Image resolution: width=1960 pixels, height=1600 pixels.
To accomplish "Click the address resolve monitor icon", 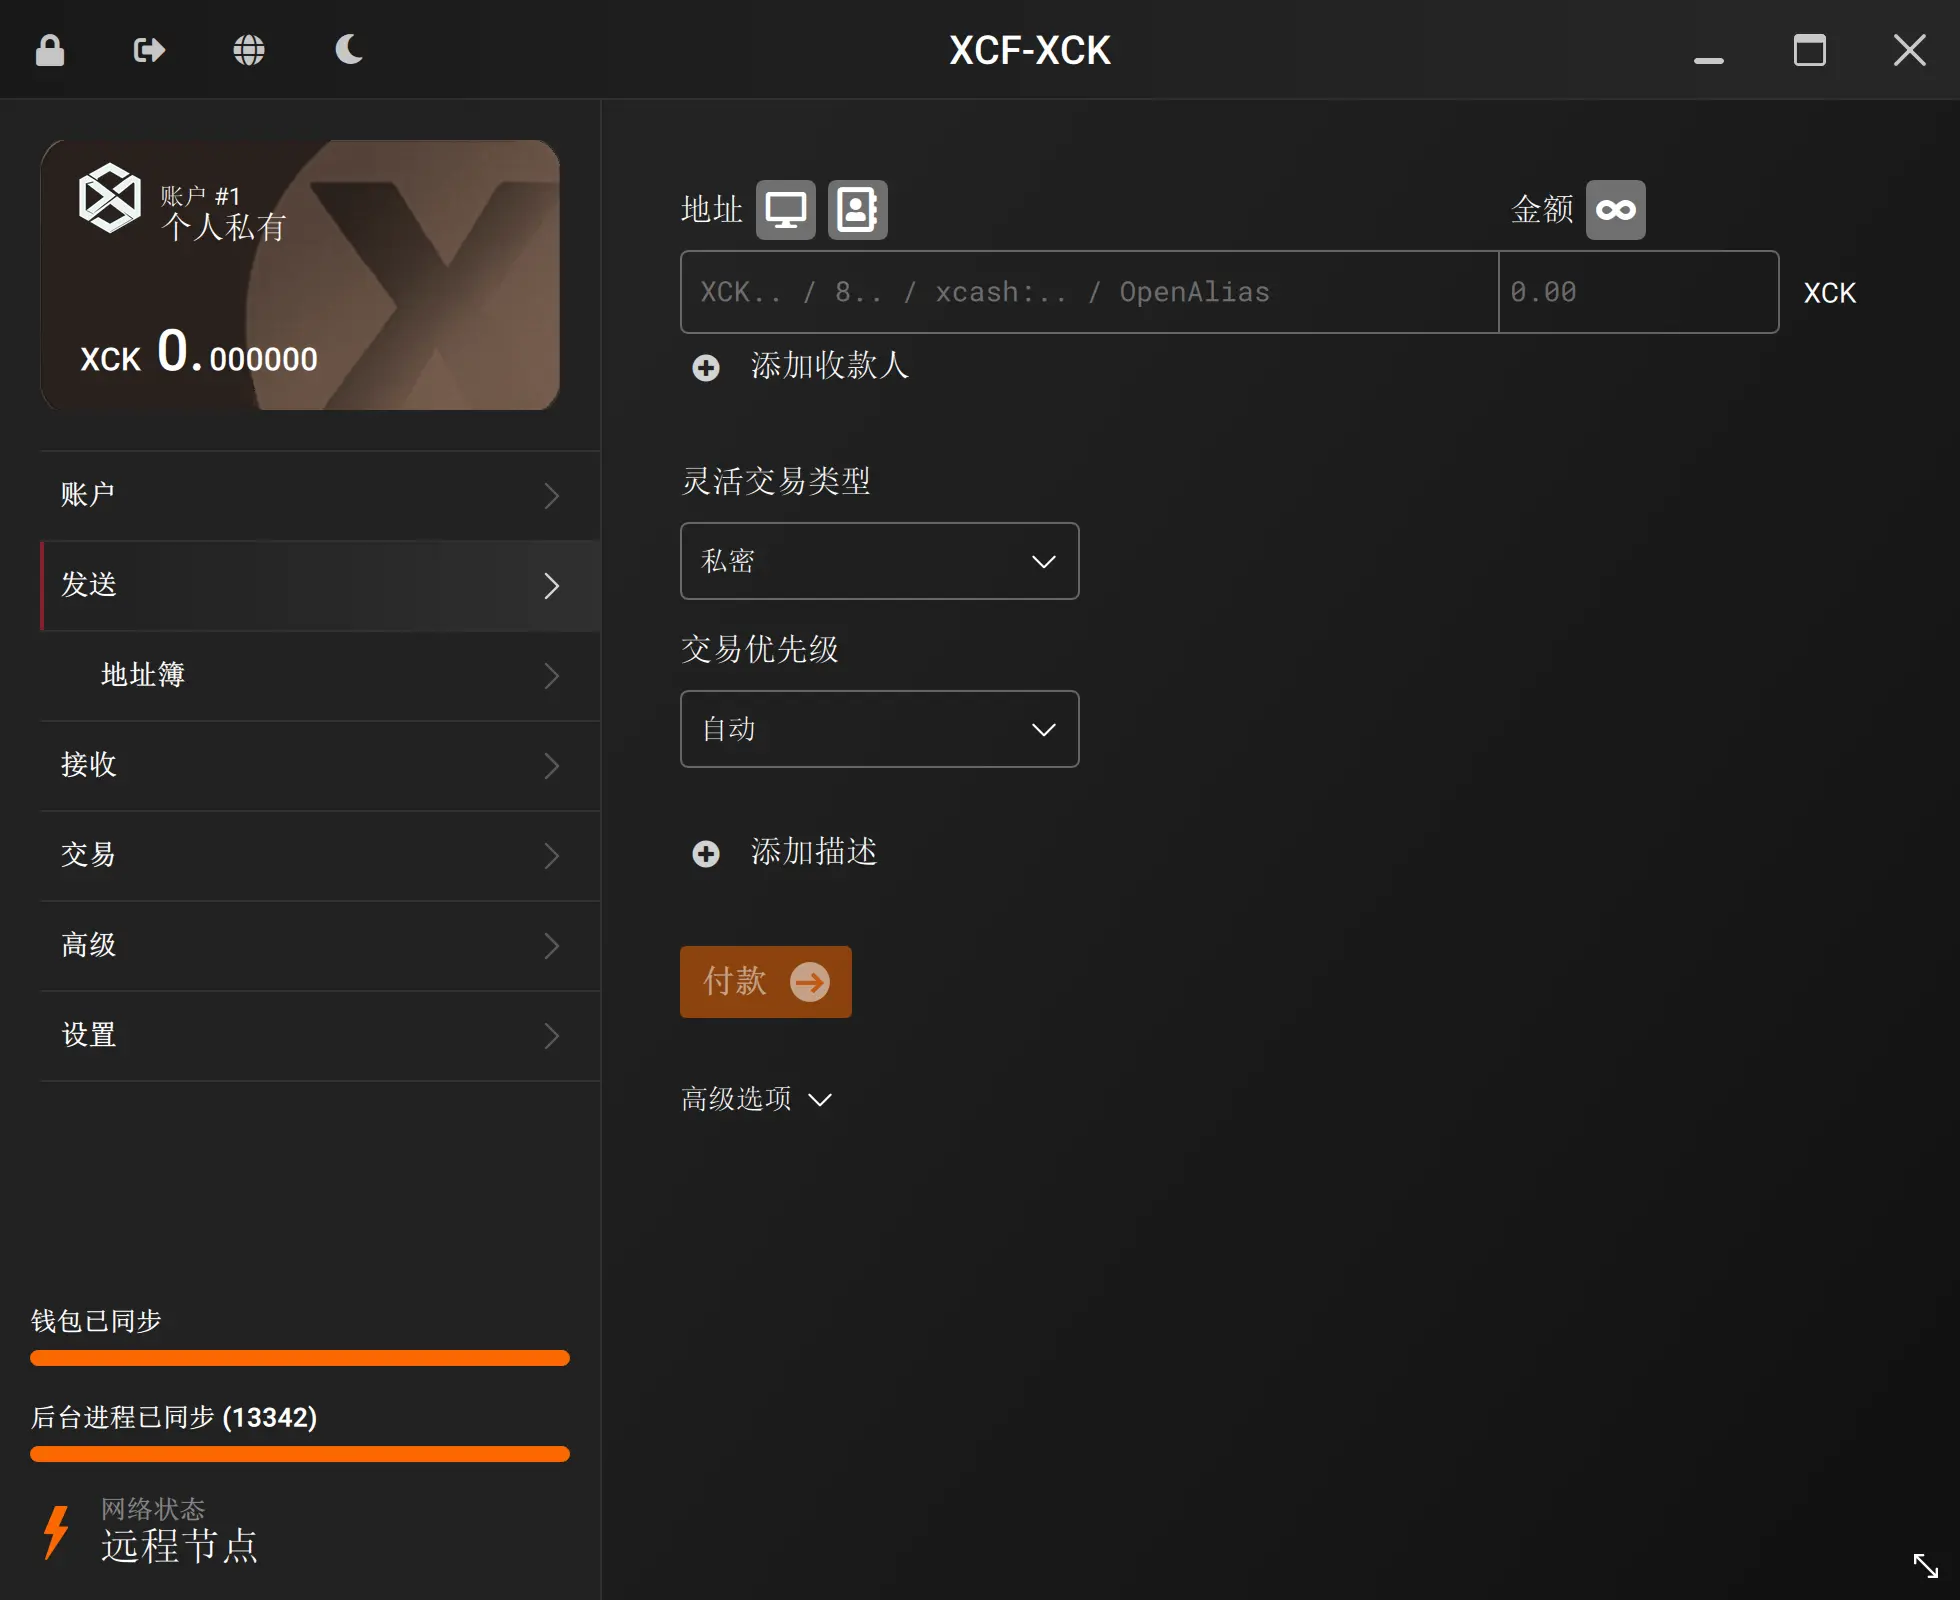I will 786,210.
